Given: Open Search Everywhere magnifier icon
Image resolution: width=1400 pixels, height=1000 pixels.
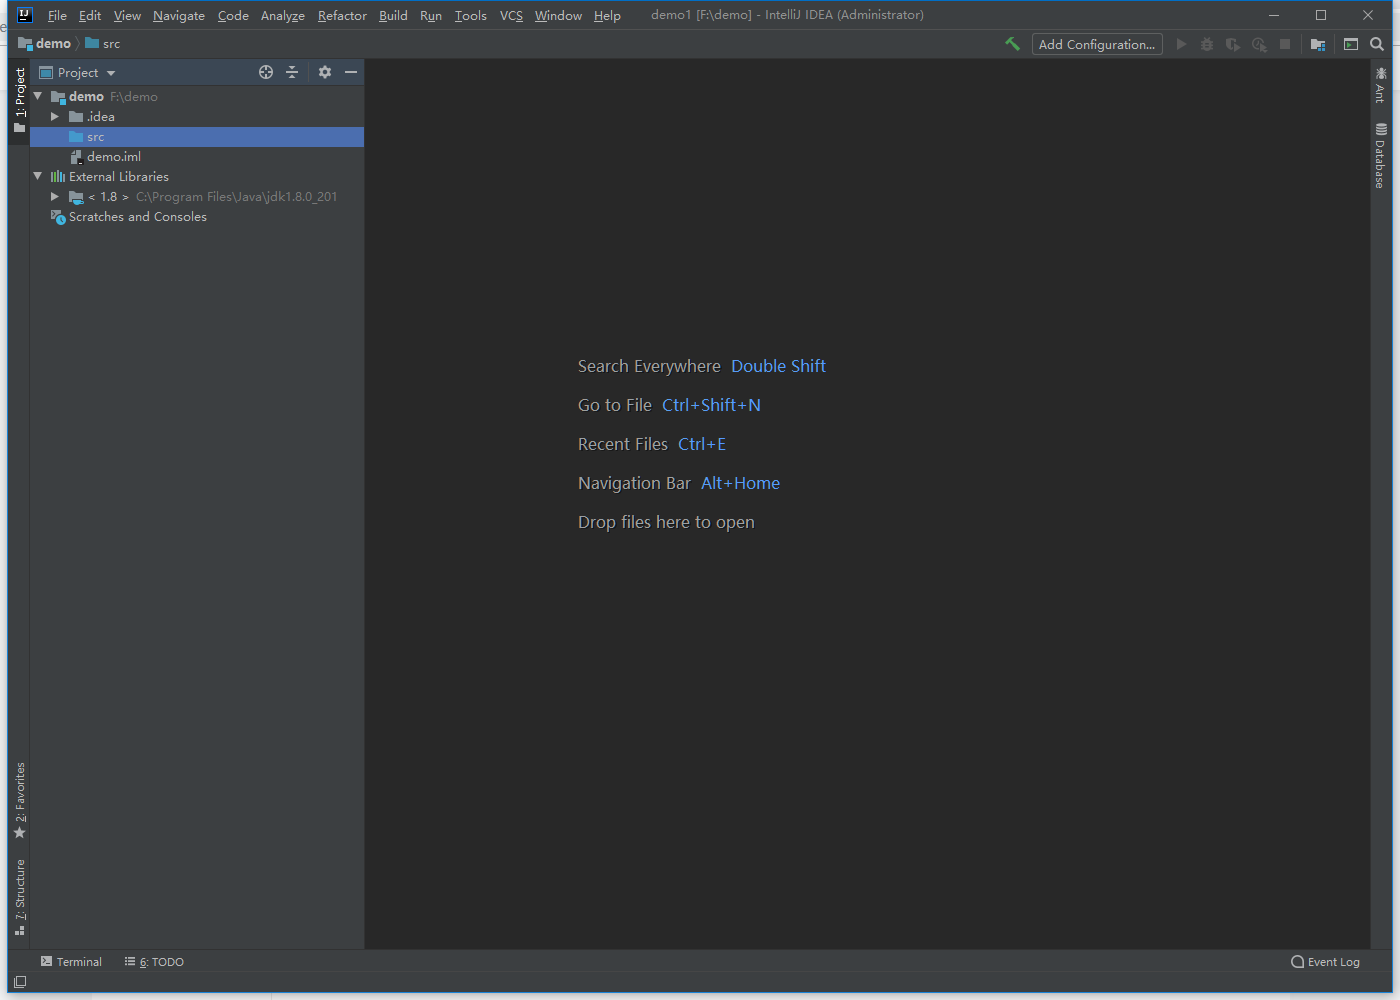Looking at the screenshot, I should [x=1377, y=44].
